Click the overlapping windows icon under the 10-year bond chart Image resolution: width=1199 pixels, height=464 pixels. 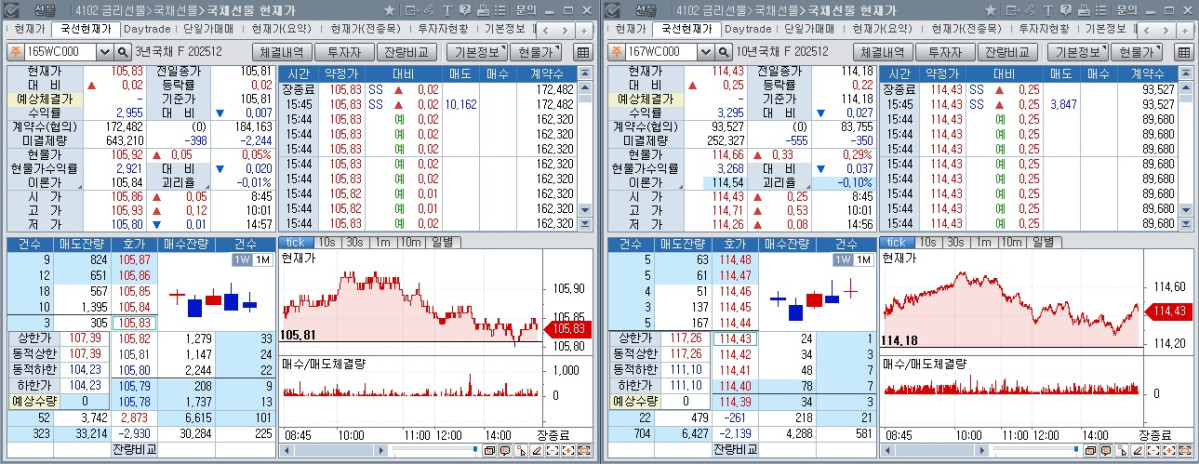click(x=1090, y=450)
